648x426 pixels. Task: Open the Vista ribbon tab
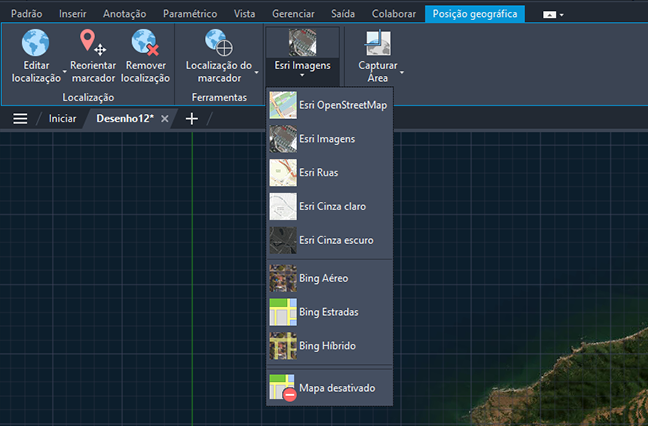coord(244,14)
